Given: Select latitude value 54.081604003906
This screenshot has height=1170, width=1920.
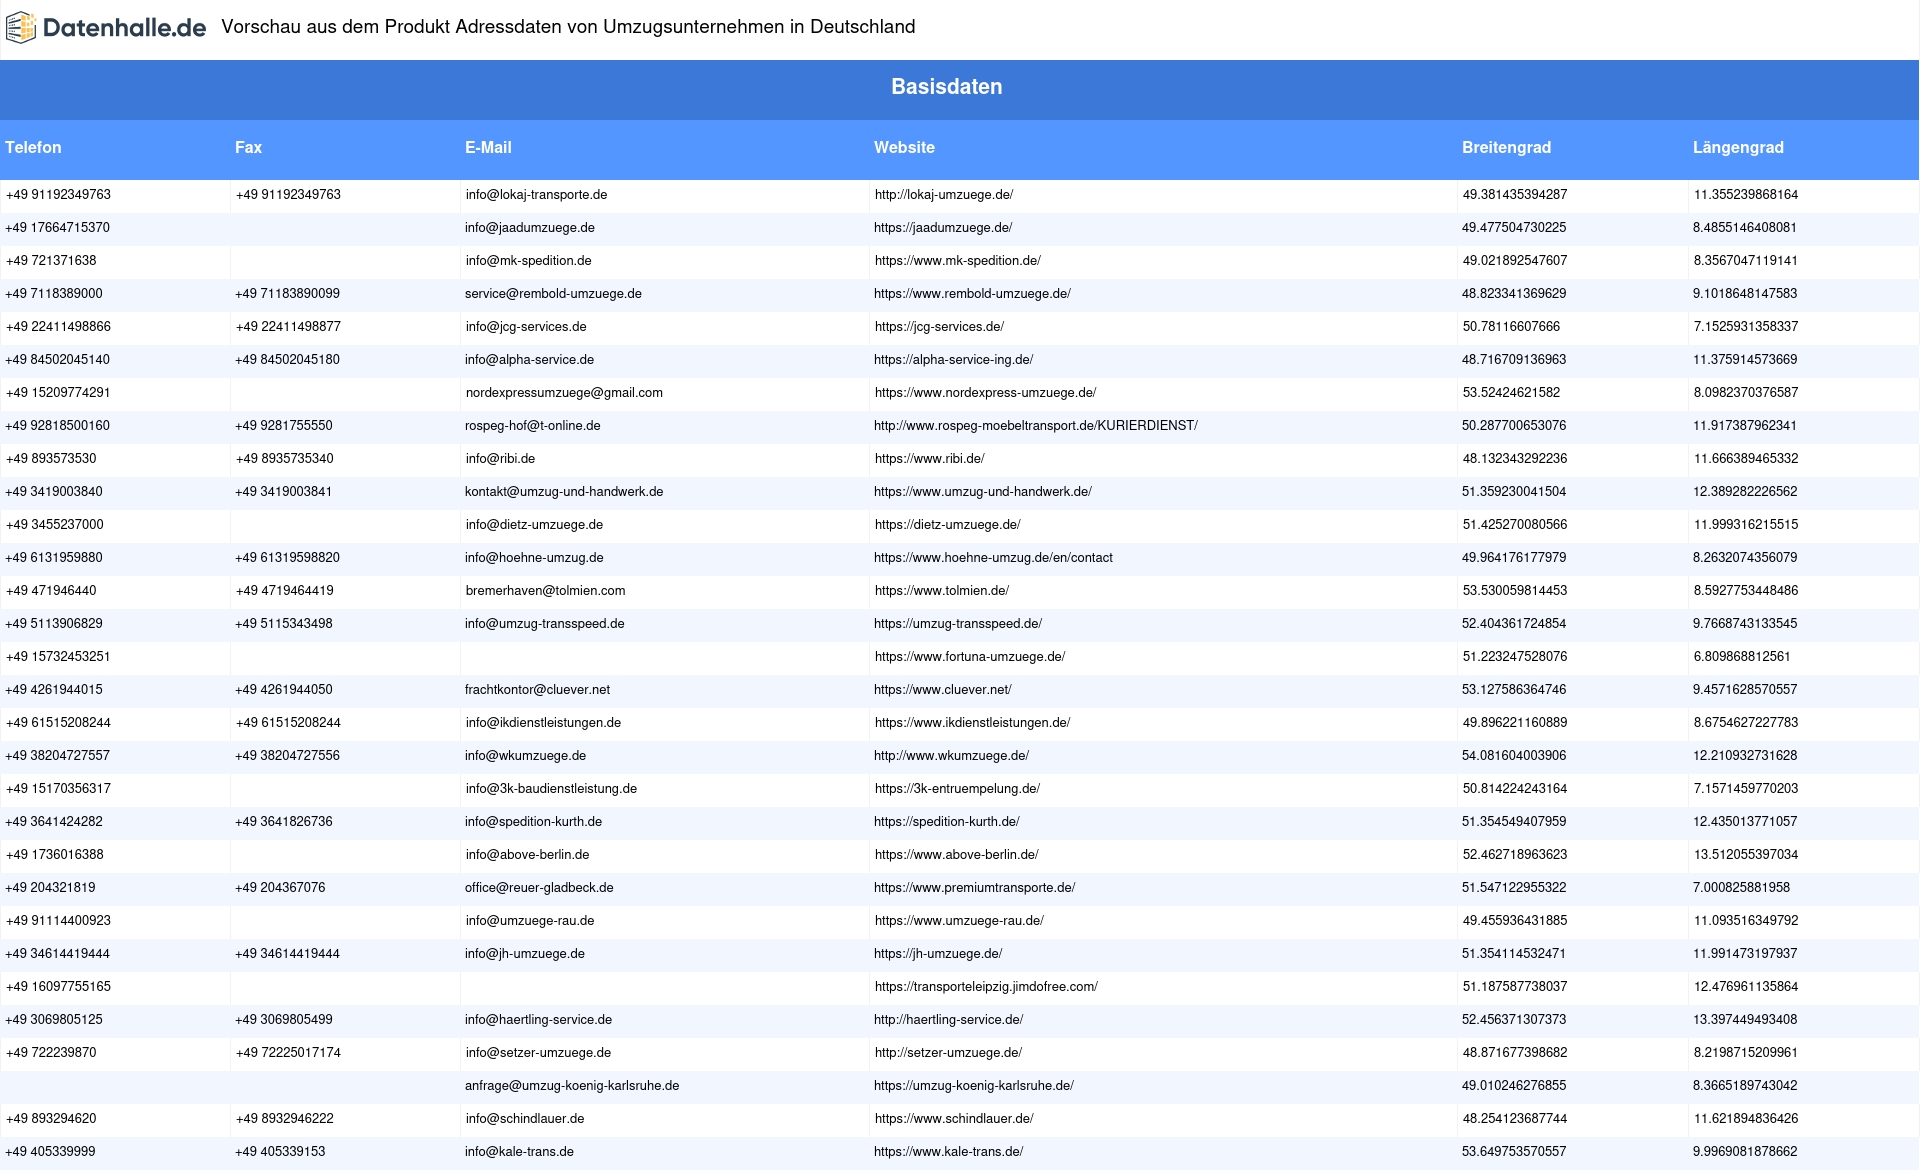Looking at the screenshot, I should (x=1514, y=756).
